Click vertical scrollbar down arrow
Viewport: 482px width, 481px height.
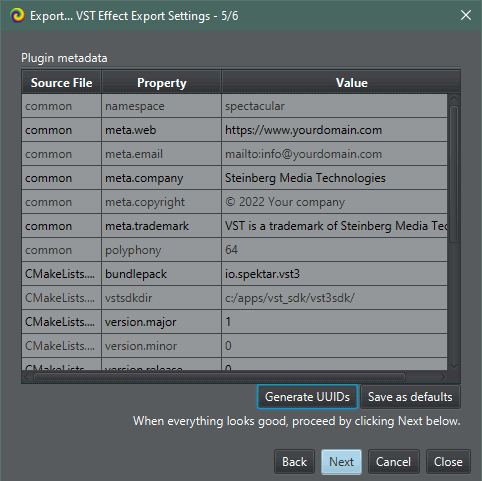click(x=454, y=366)
